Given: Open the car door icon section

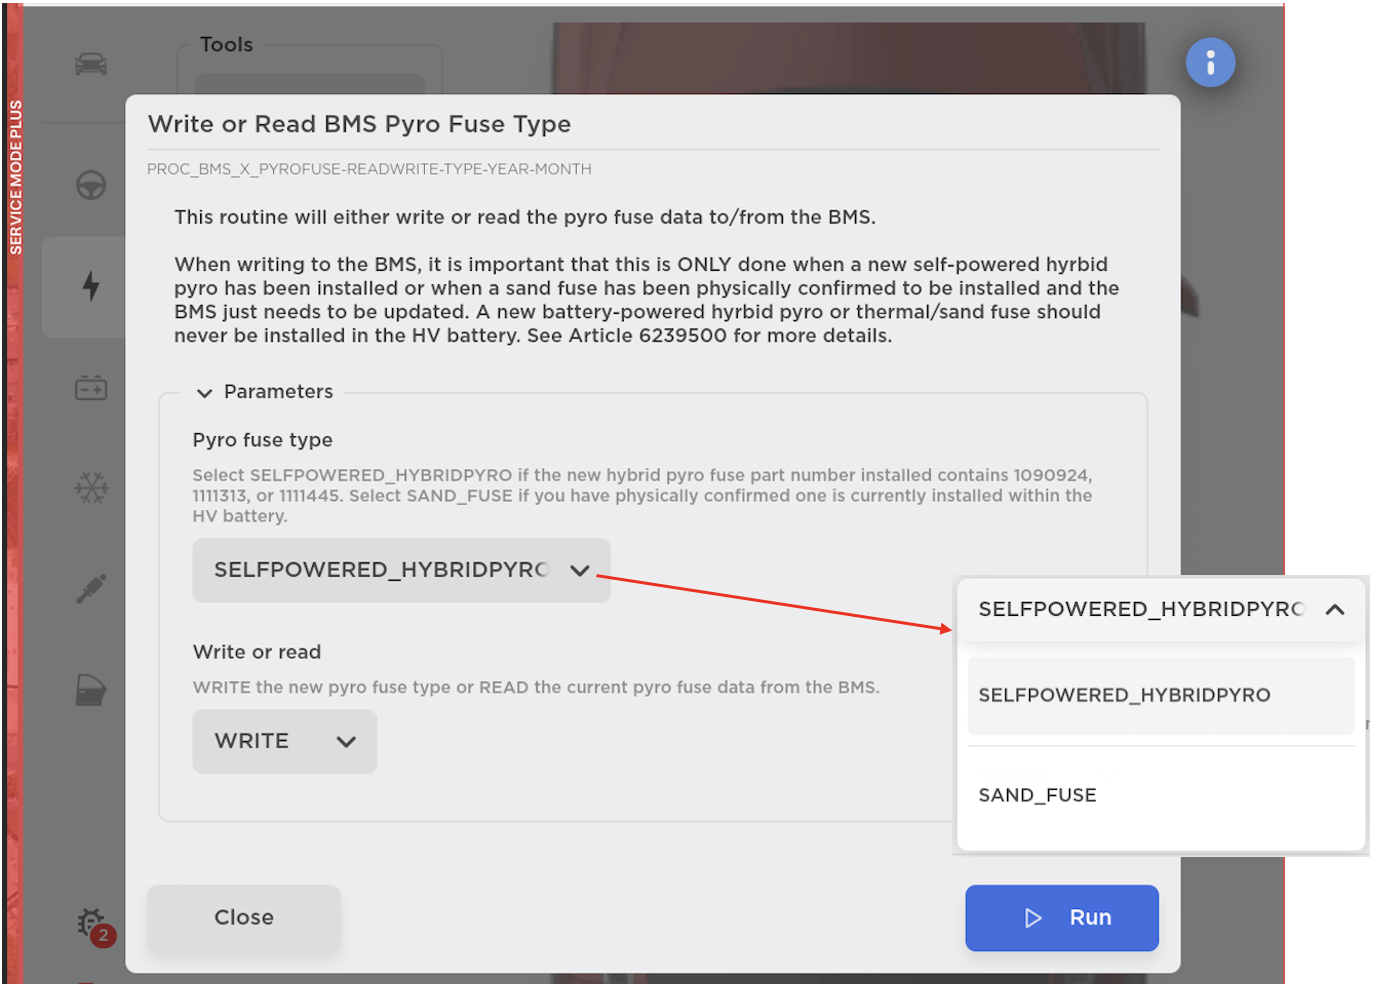Looking at the screenshot, I should (91, 690).
